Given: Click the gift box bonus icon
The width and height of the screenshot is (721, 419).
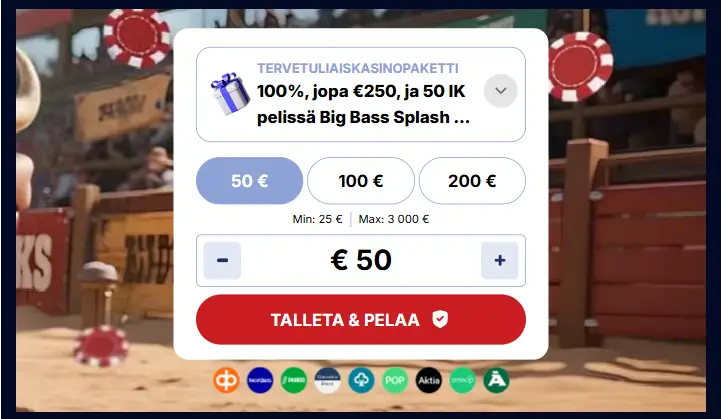Looking at the screenshot, I should [230, 93].
